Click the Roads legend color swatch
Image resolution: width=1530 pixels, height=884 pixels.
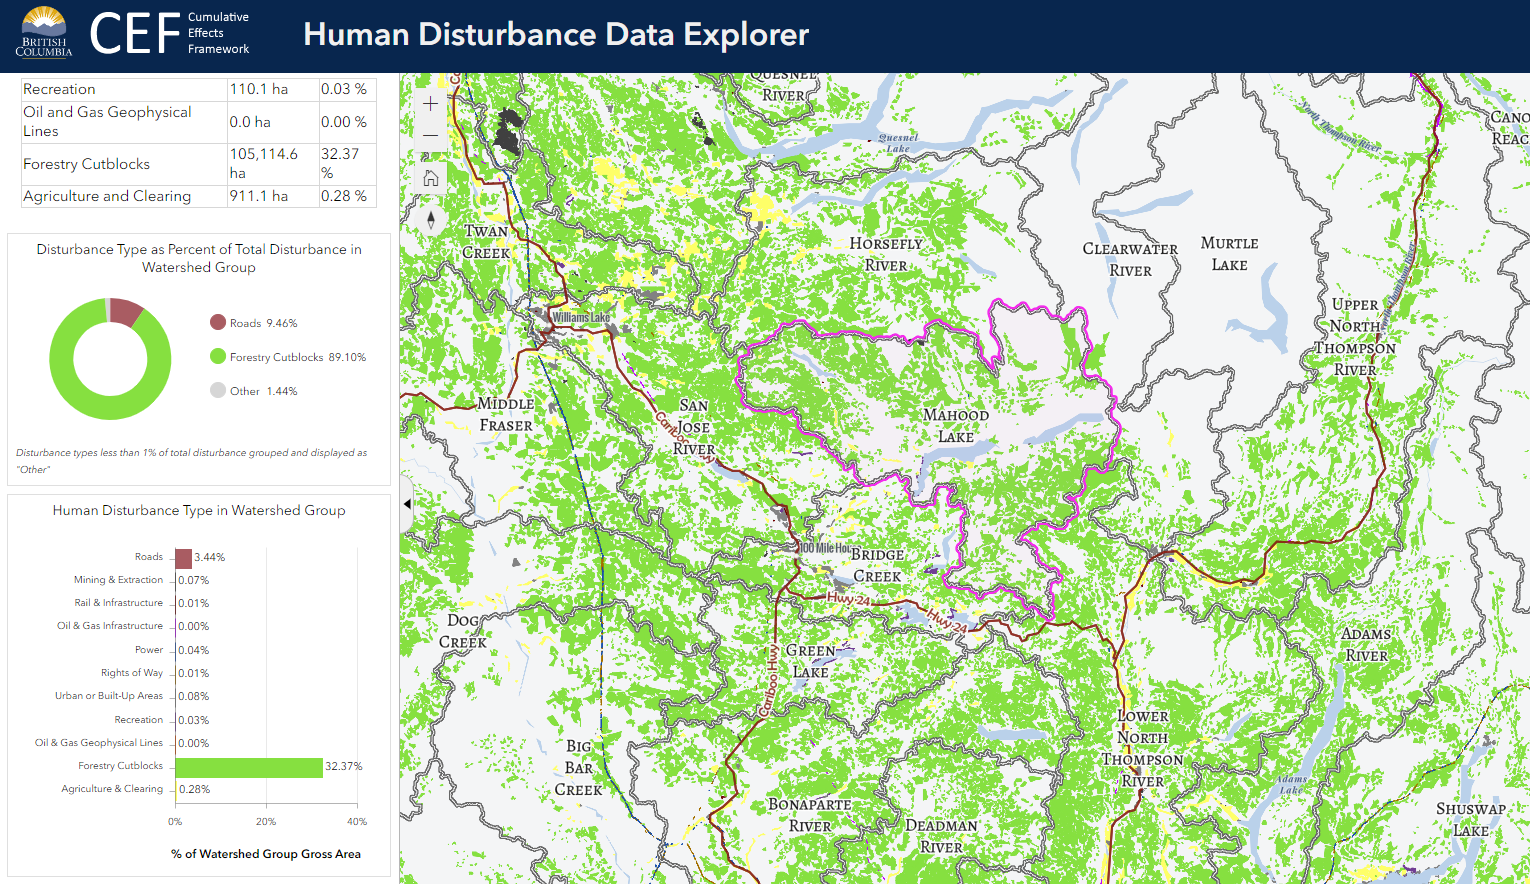[x=218, y=323]
